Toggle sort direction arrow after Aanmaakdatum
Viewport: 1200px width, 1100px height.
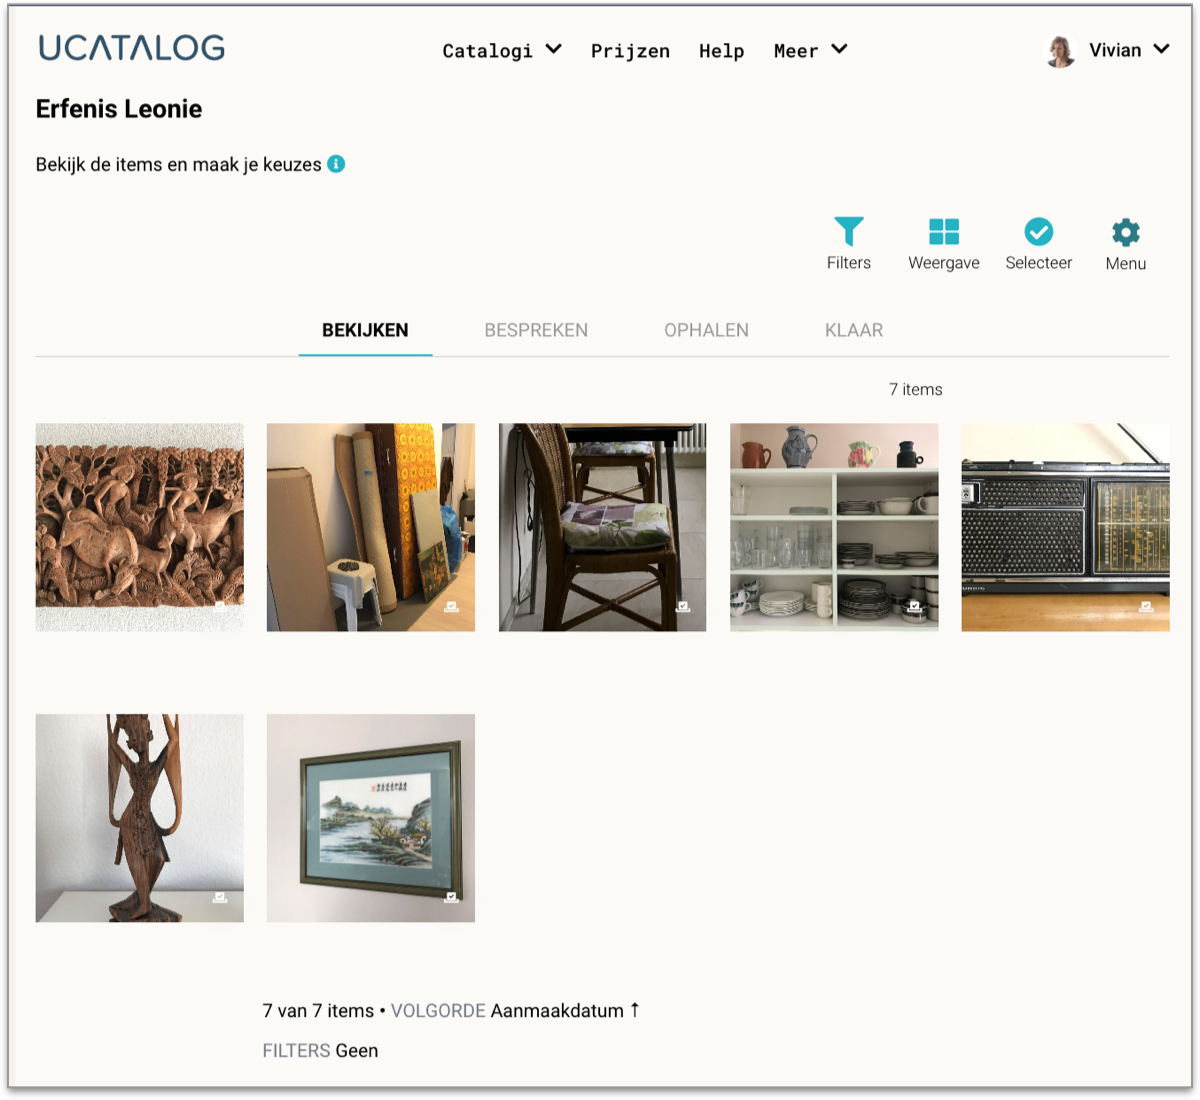[634, 1010]
